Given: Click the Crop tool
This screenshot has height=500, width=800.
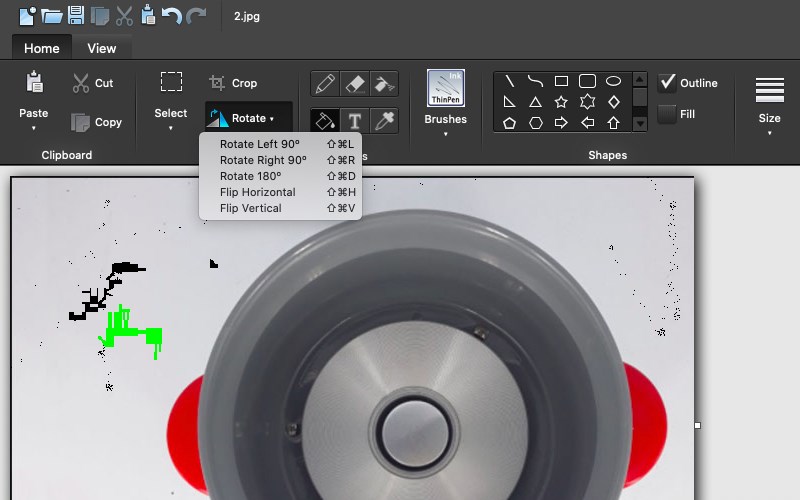Looking at the screenshot, I should point(233,83).
